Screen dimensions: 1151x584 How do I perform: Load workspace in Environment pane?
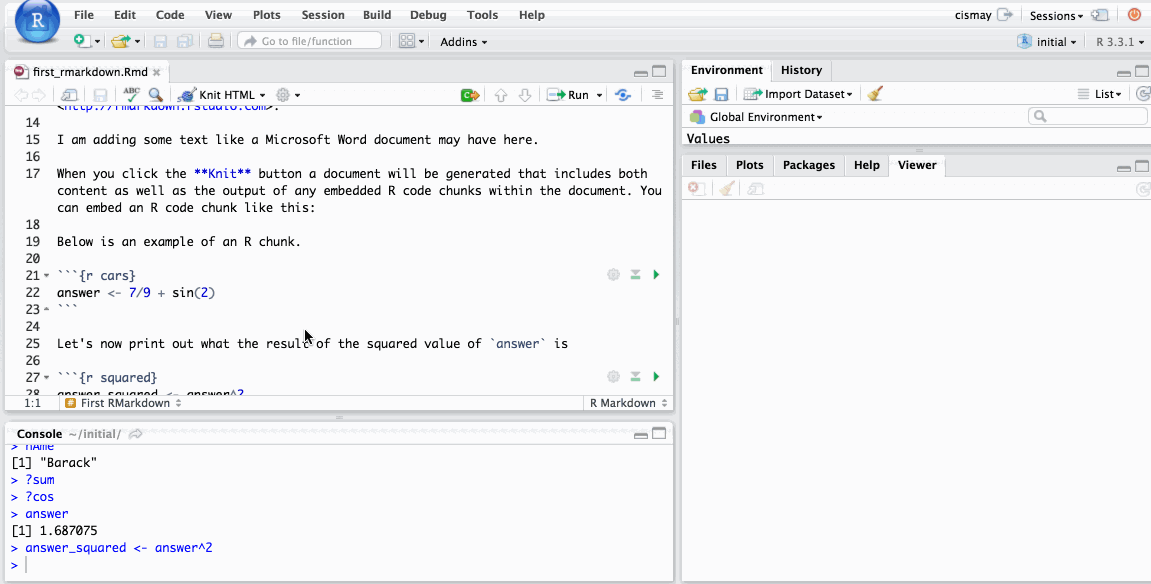point(697,94)
